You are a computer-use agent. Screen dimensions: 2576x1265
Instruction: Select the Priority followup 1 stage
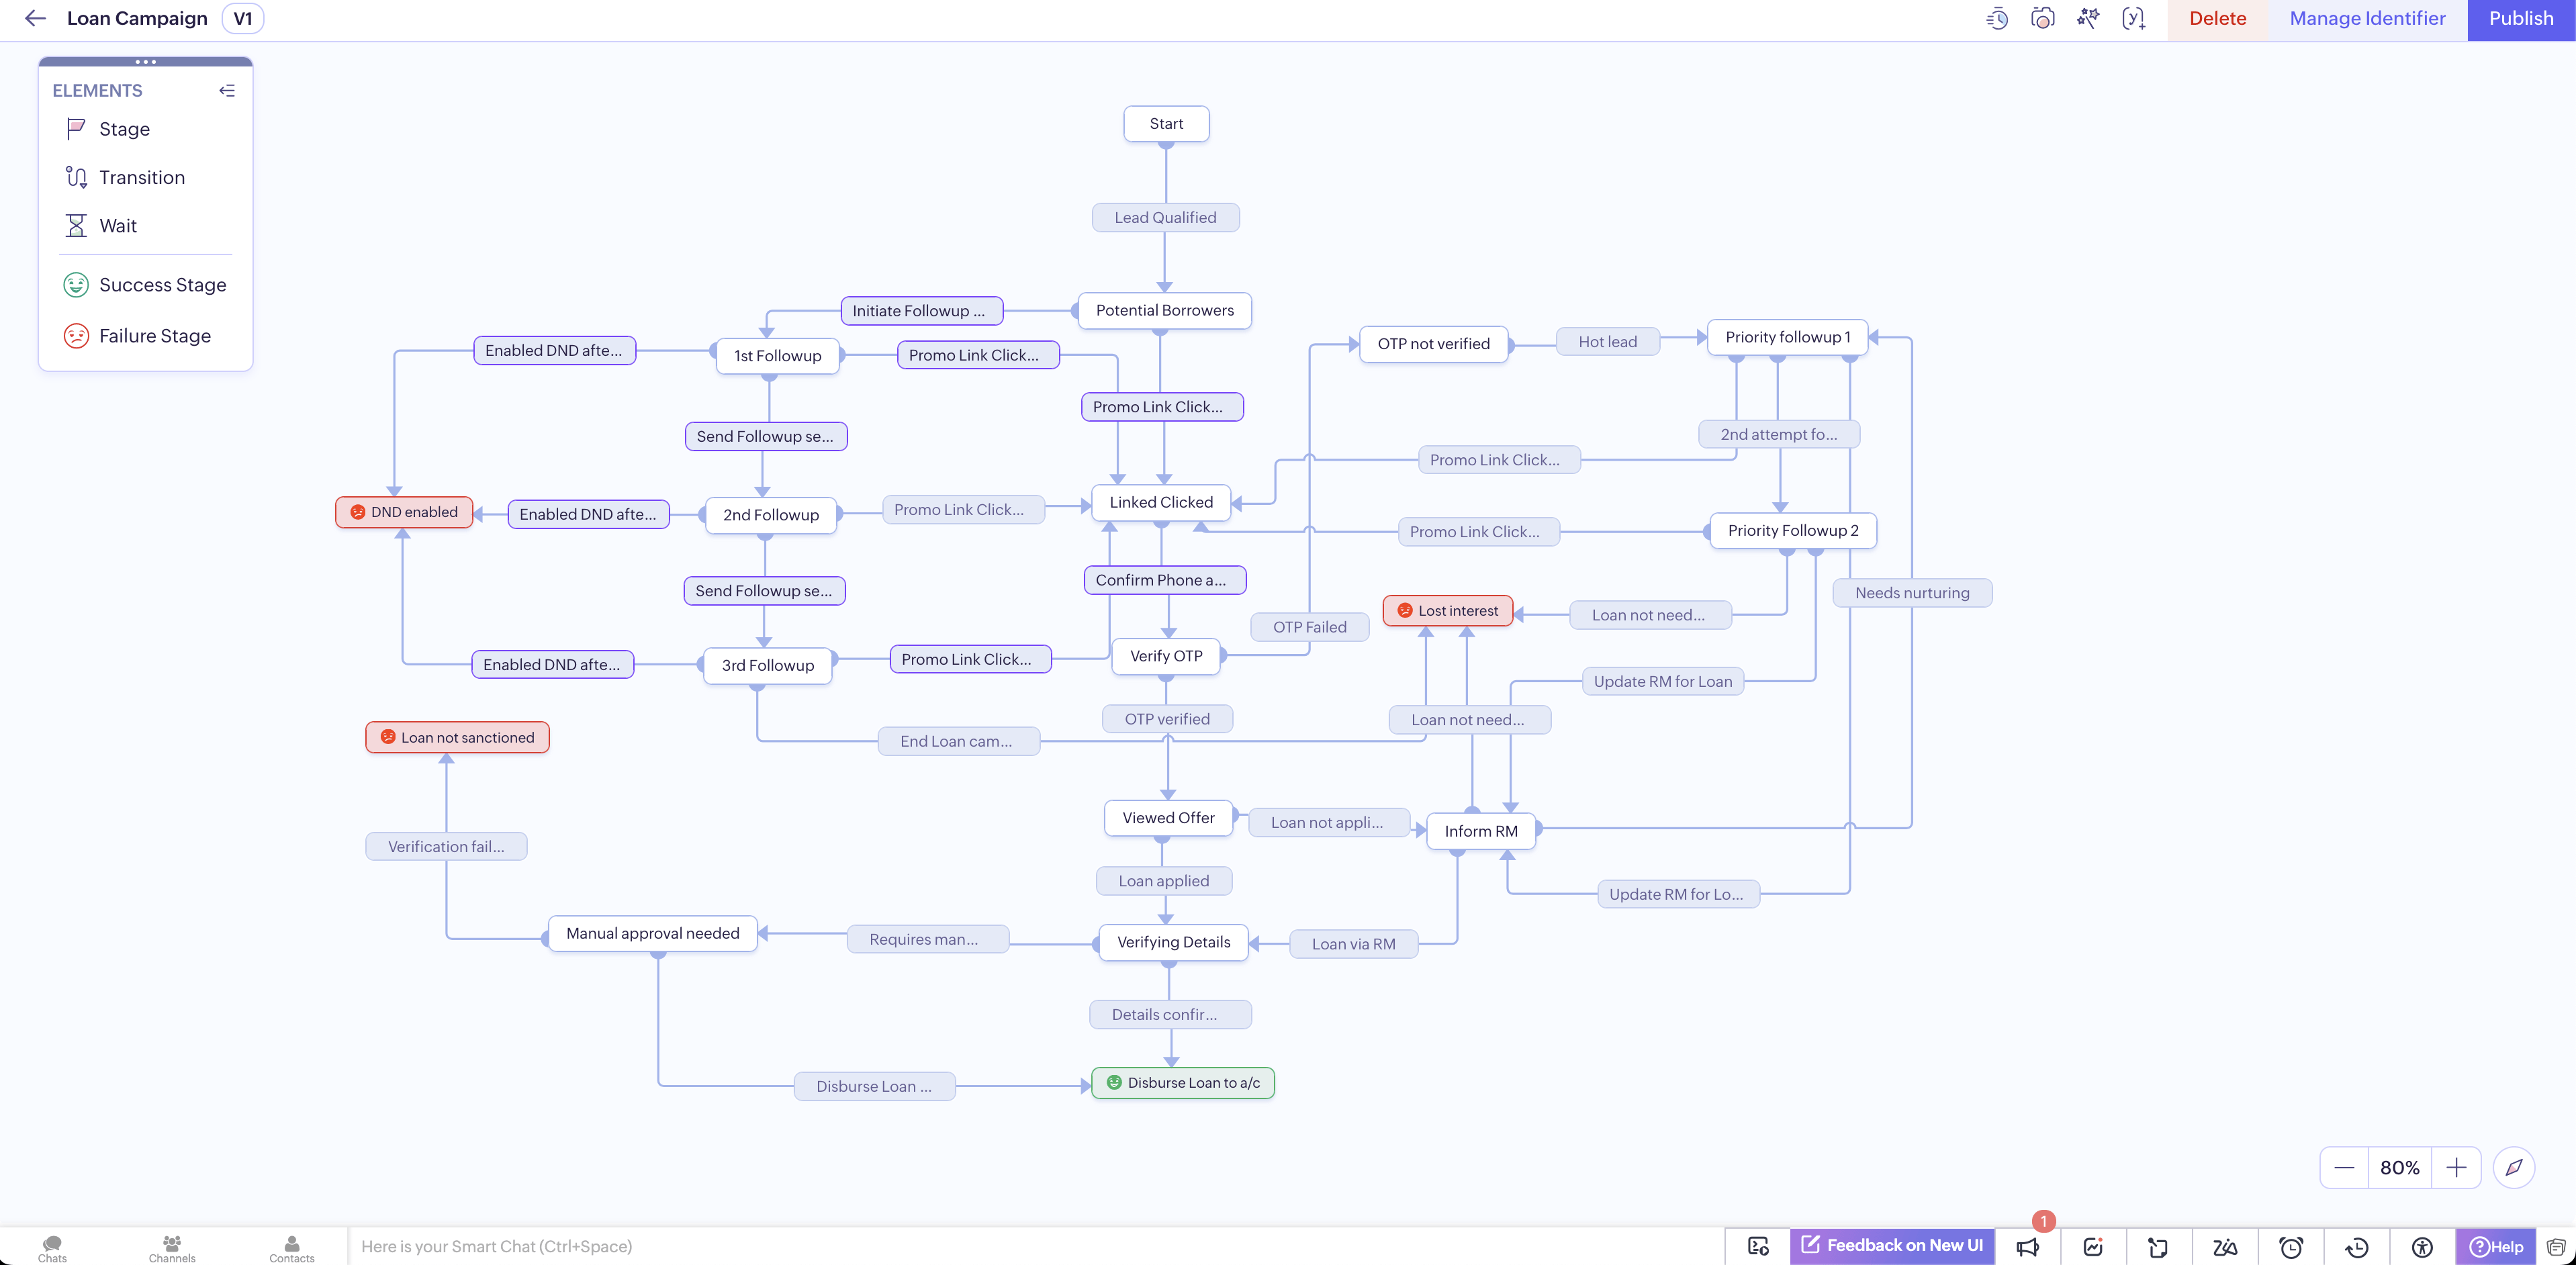coord(1787,337)
